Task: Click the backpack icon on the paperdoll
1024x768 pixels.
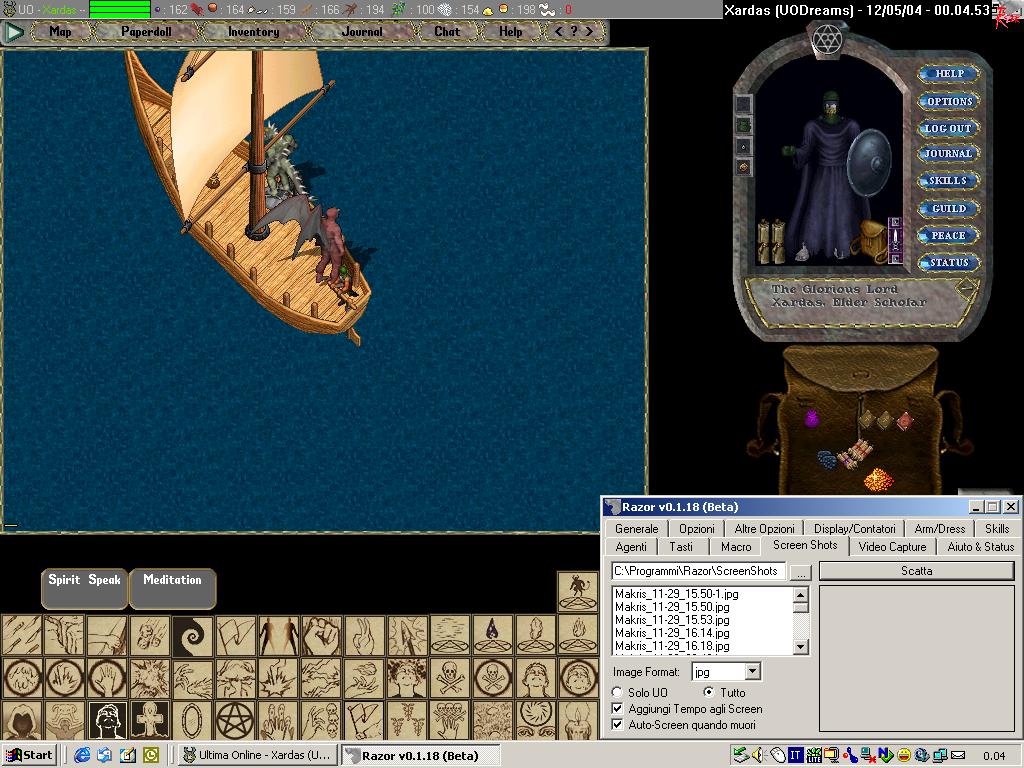Action: (870, 240)
